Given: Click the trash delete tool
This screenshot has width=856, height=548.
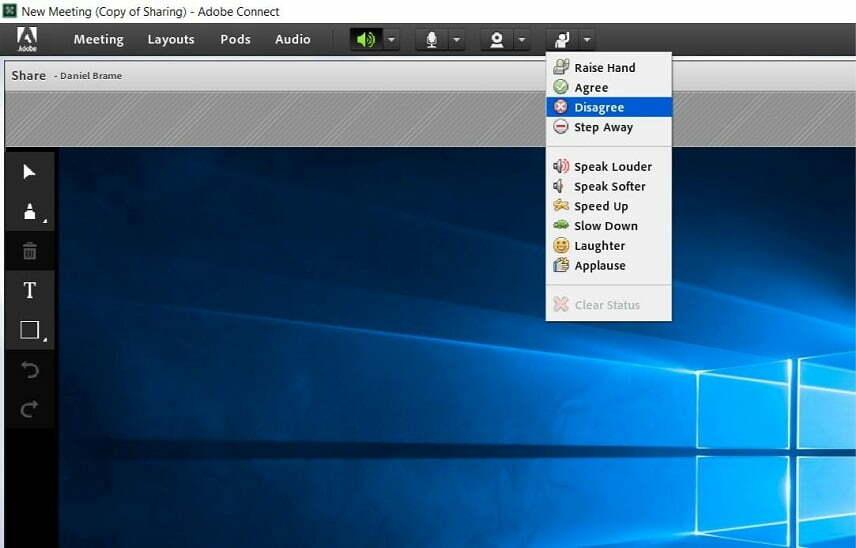Looking at the screenshot, I should pyautogui.click(x=29, y=251).
